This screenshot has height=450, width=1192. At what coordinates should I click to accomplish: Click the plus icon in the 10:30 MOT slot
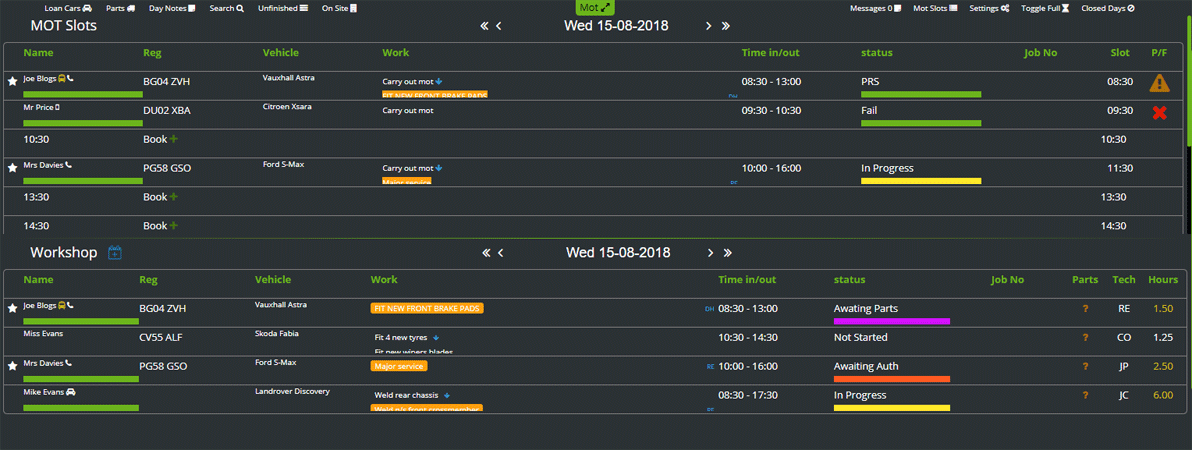[174, 140]
